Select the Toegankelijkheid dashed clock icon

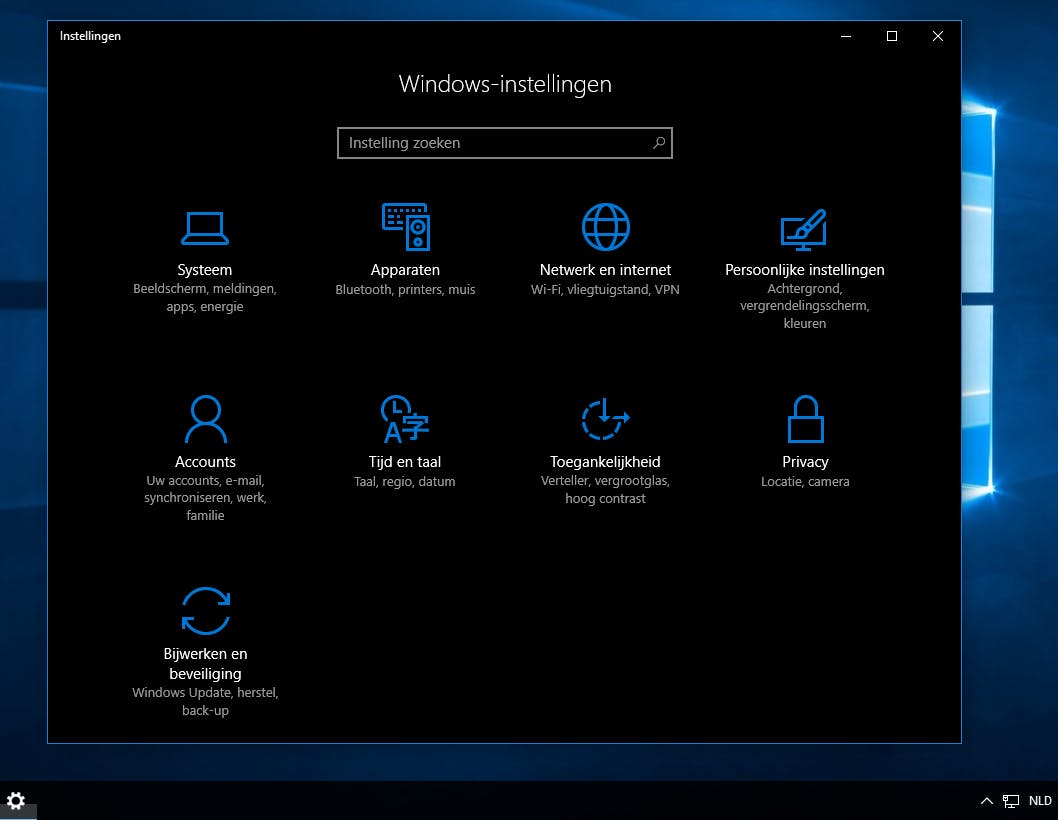point(605,419)
